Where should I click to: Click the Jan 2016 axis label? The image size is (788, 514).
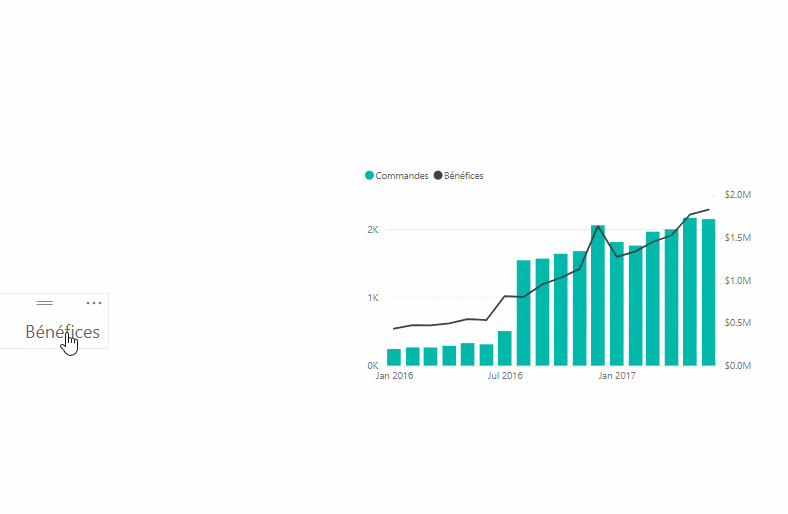point(394,375)
